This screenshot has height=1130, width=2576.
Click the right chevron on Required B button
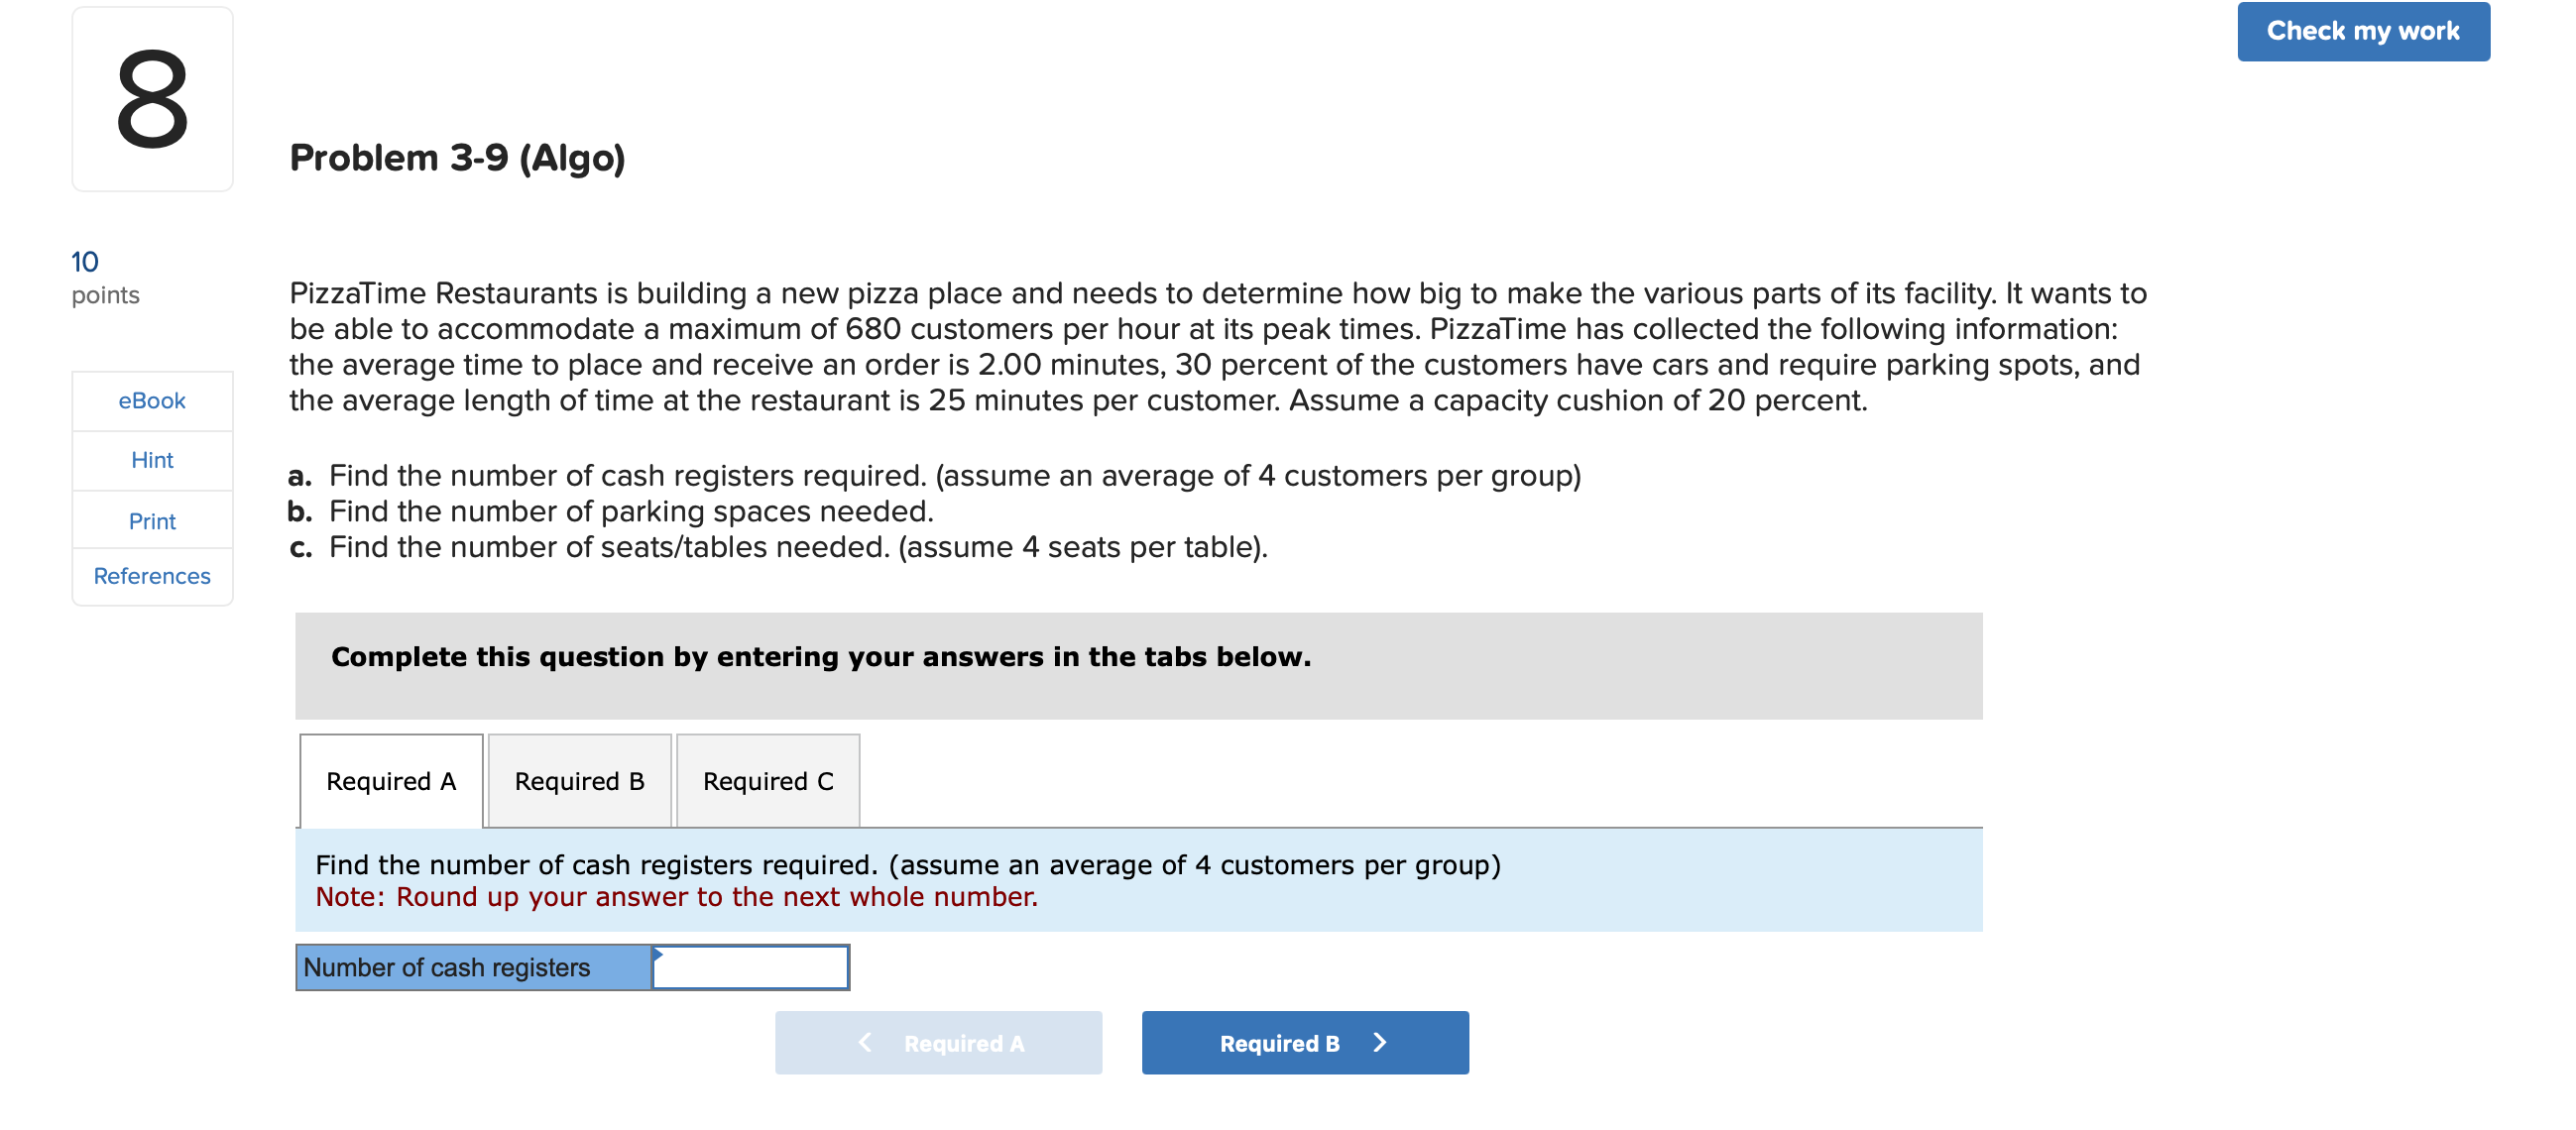[1380, 1043]
